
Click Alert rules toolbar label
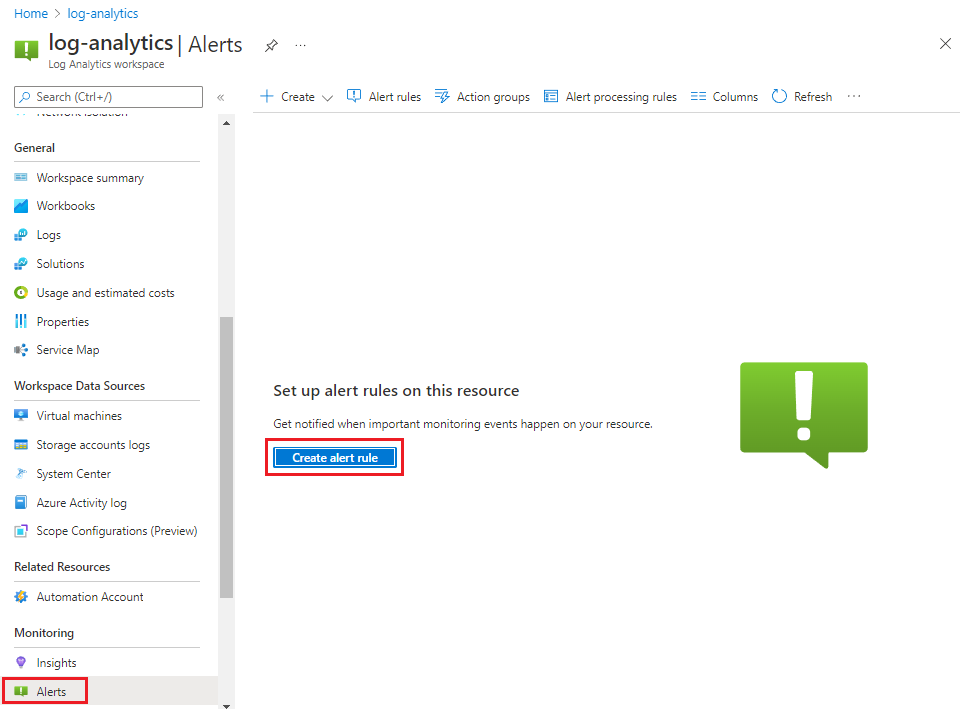pyautogui.click(x=395, y=97)
